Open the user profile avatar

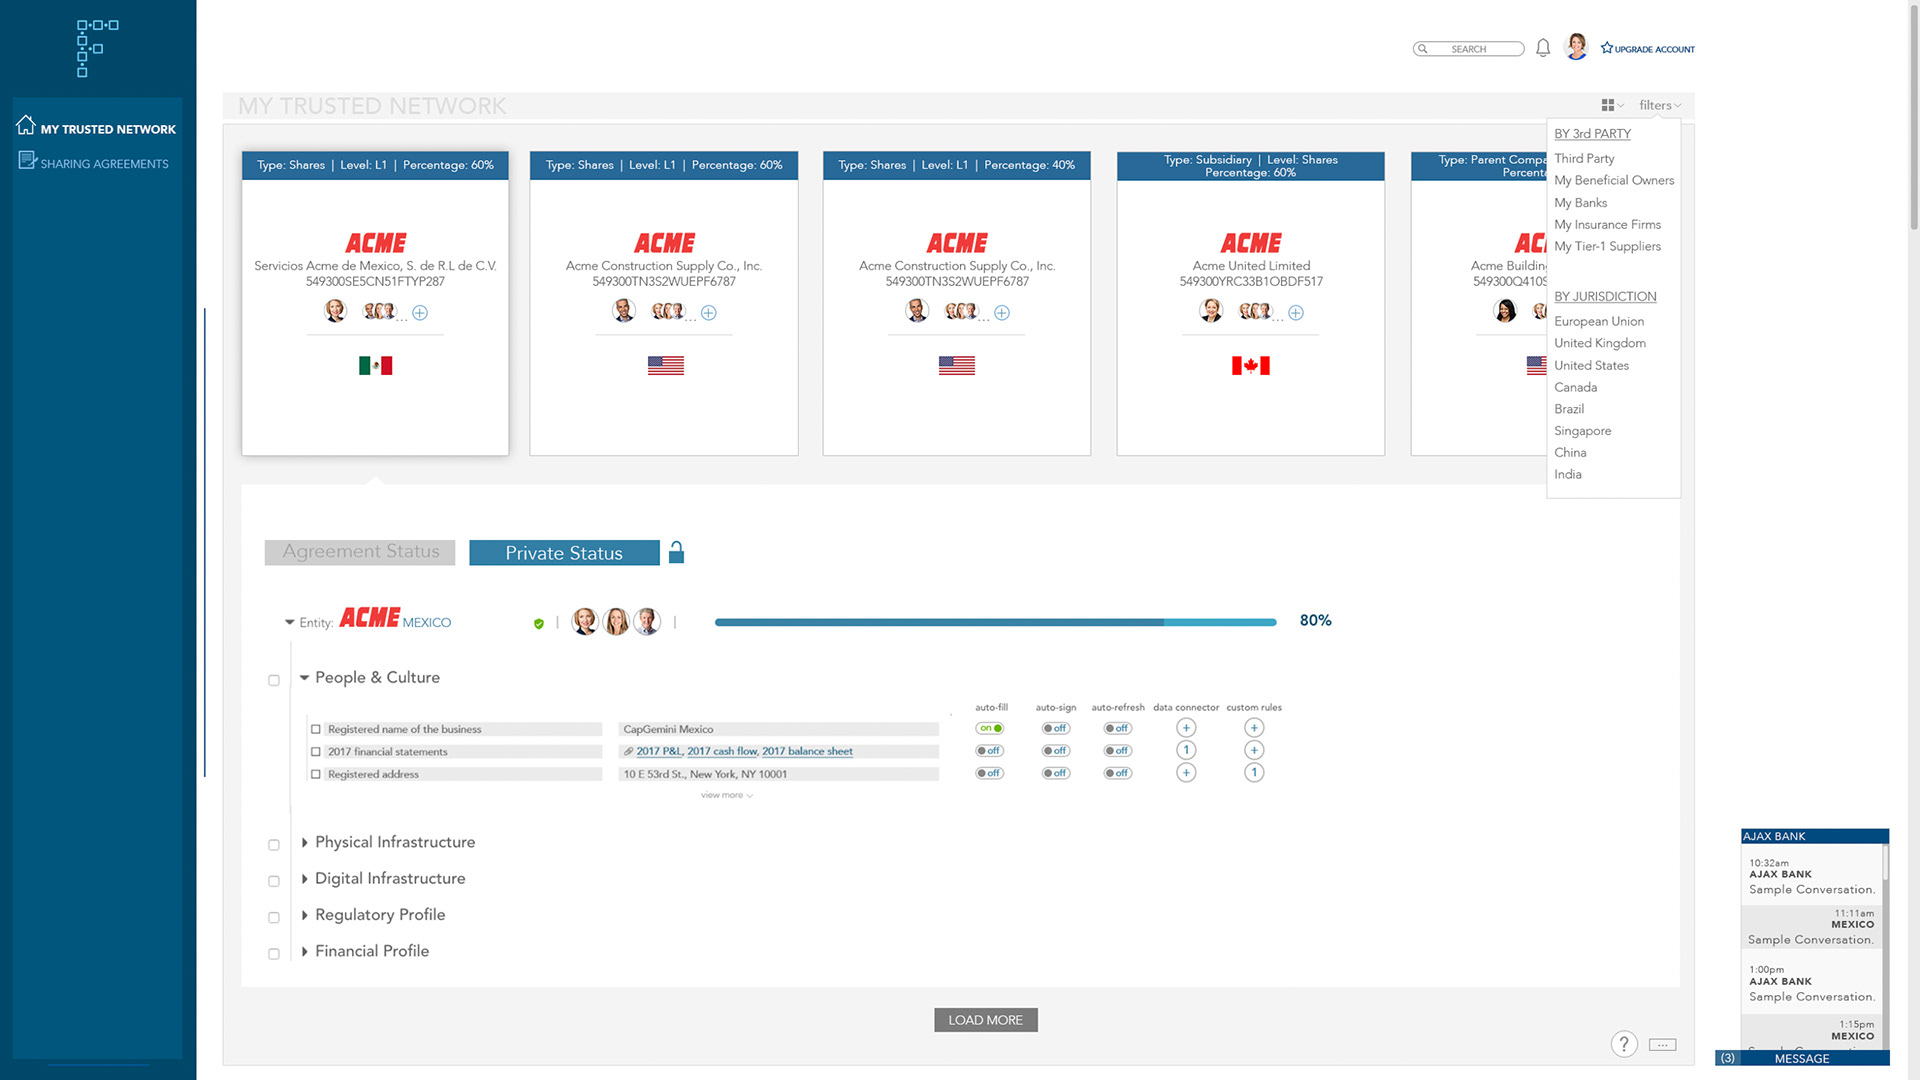pos(1576,47)
